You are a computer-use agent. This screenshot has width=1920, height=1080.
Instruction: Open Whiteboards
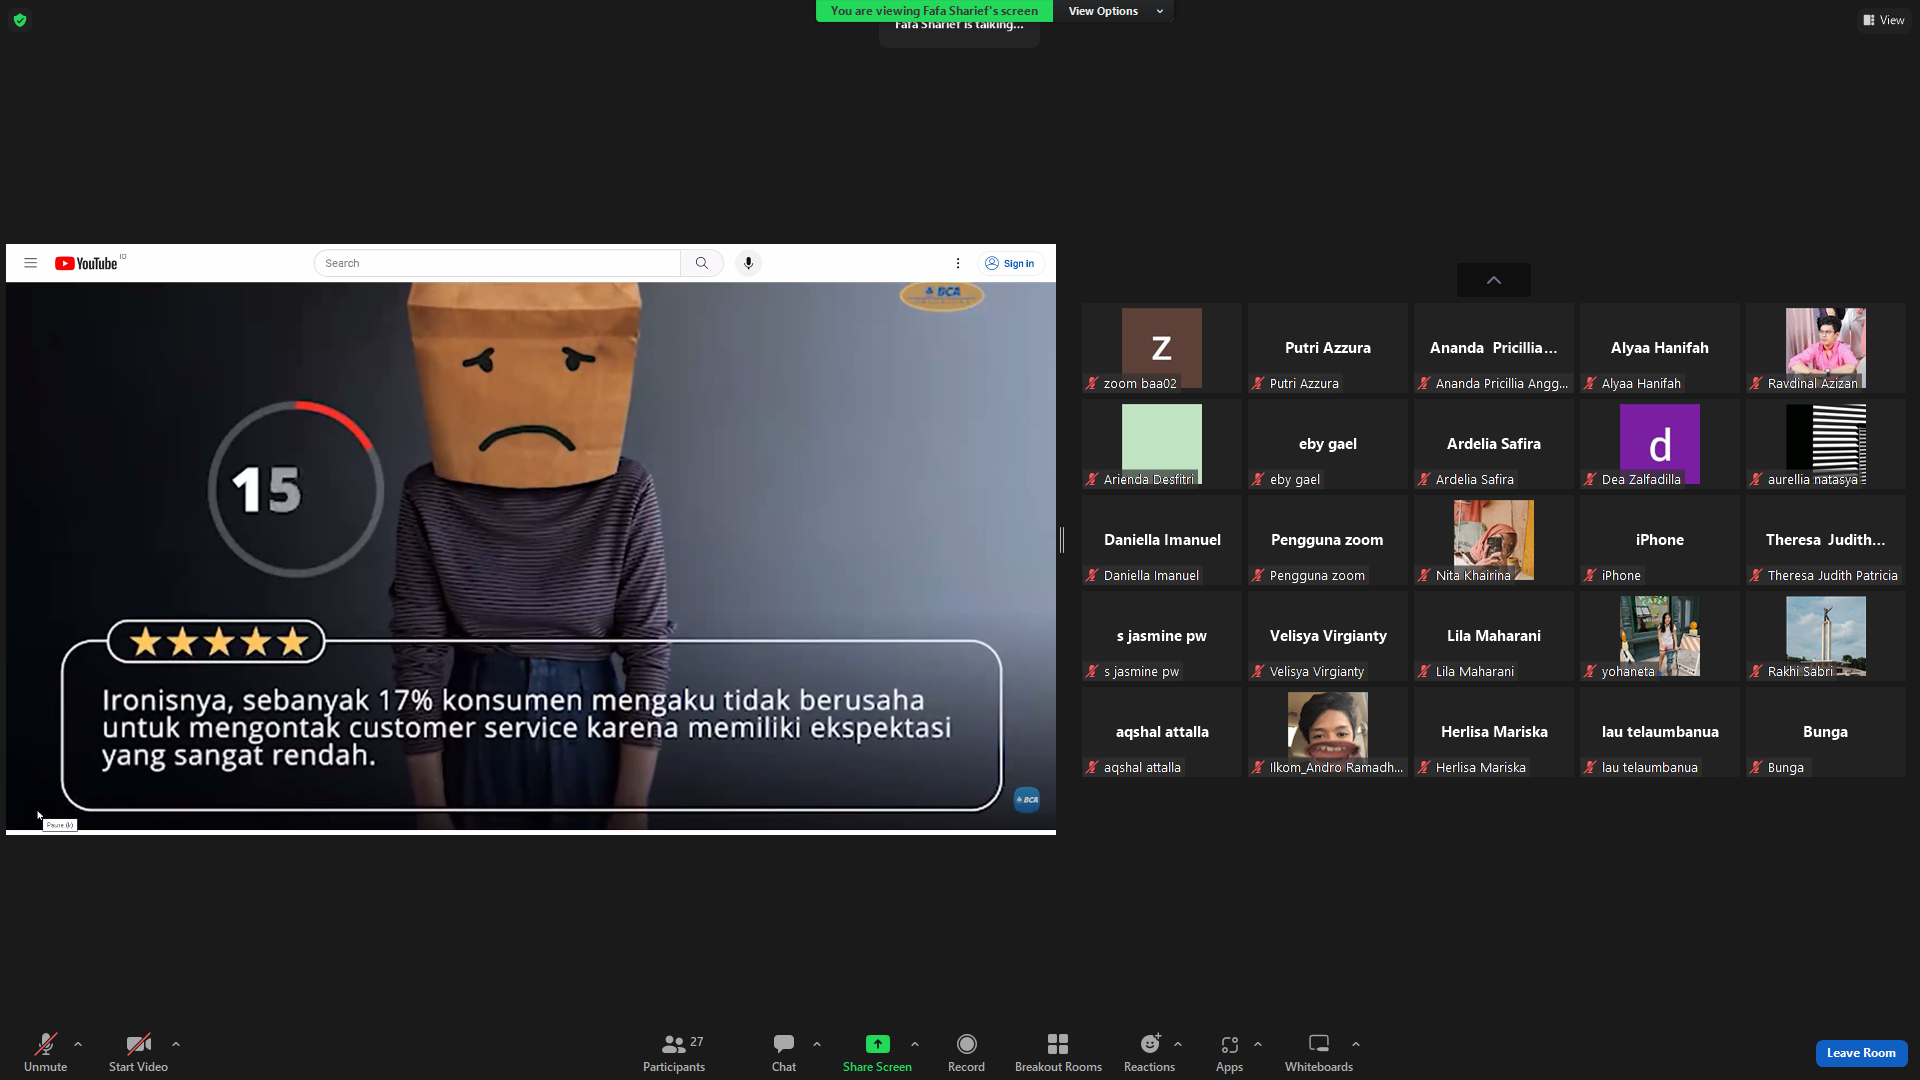pyautogui.click(x=1319, y=1052)
